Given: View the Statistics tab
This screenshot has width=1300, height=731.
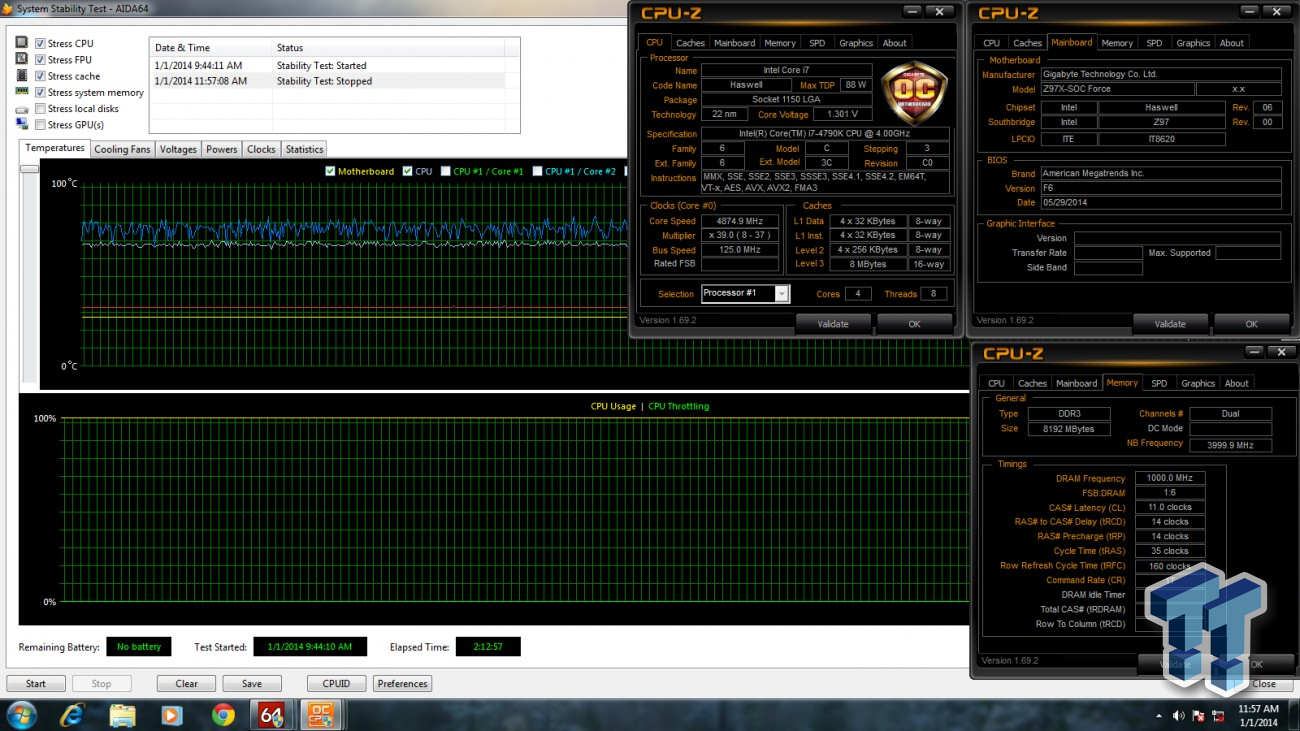Looking at the screenshot, I should click(304, 149).
